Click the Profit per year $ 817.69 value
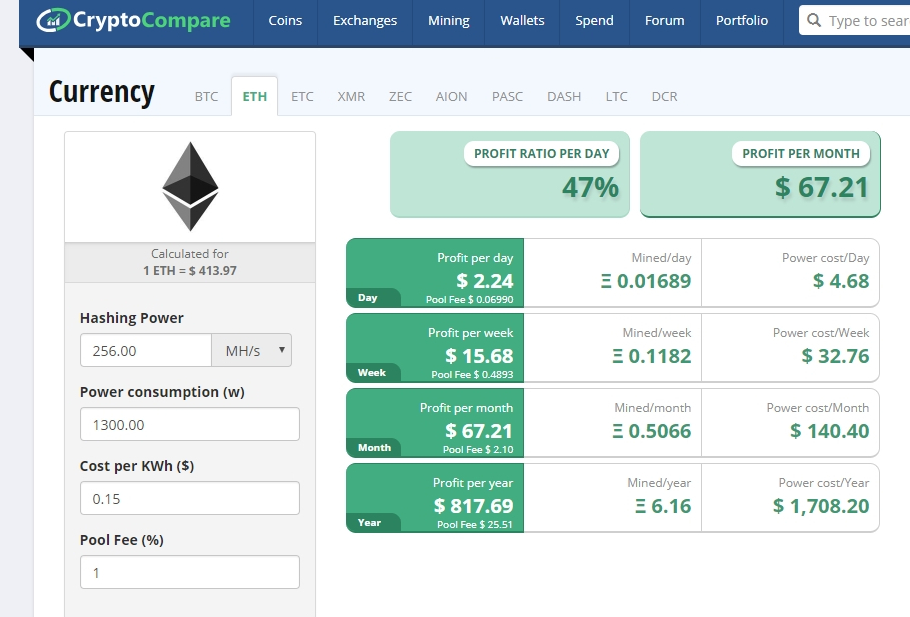This screenshot has width=910, height=617. 474,506
